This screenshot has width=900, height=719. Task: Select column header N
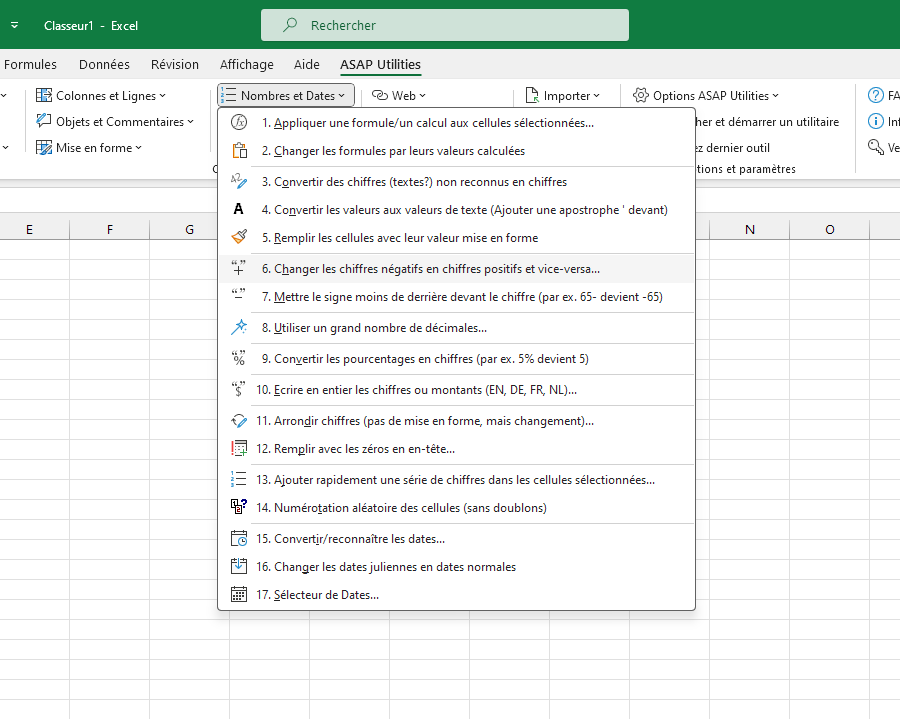[750, 230]
